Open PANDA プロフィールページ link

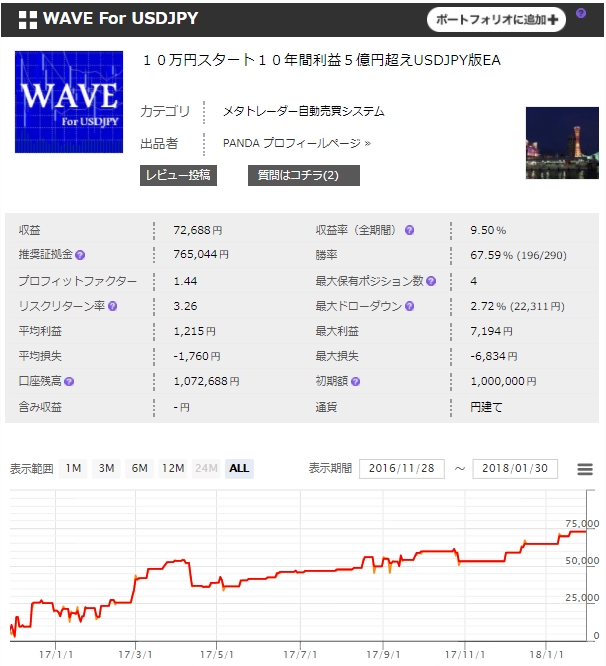pos(296,143)
